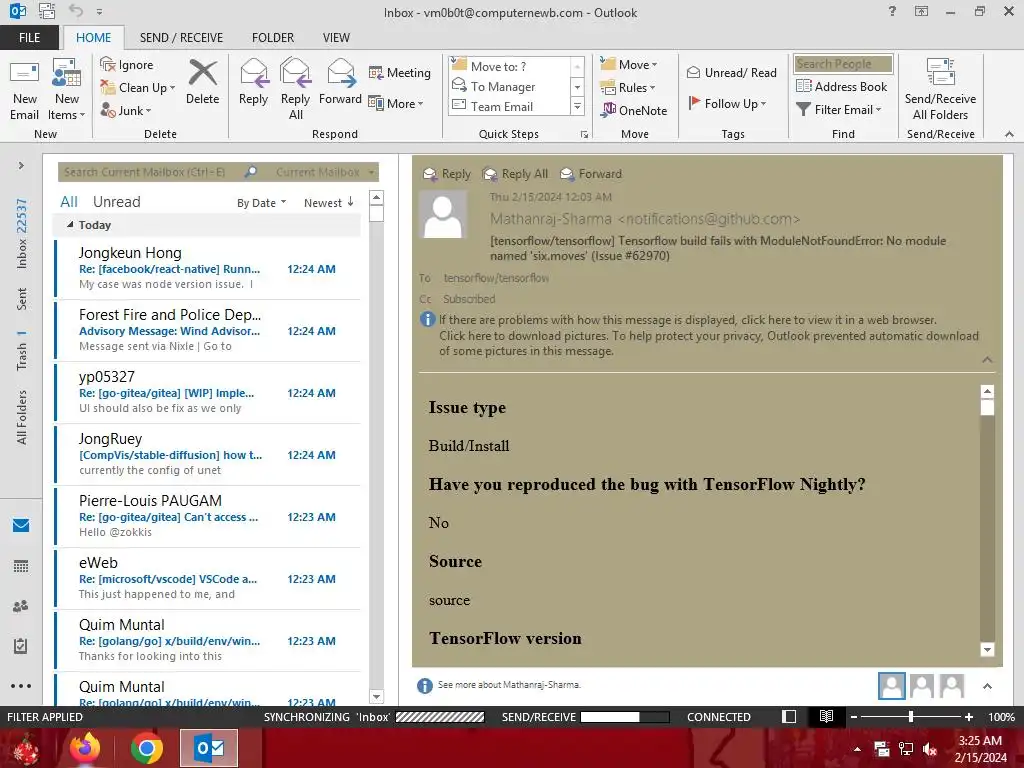Viewport: 1024px width, 768px height.
Task: Show All messages filter
Action: [69, 202]
